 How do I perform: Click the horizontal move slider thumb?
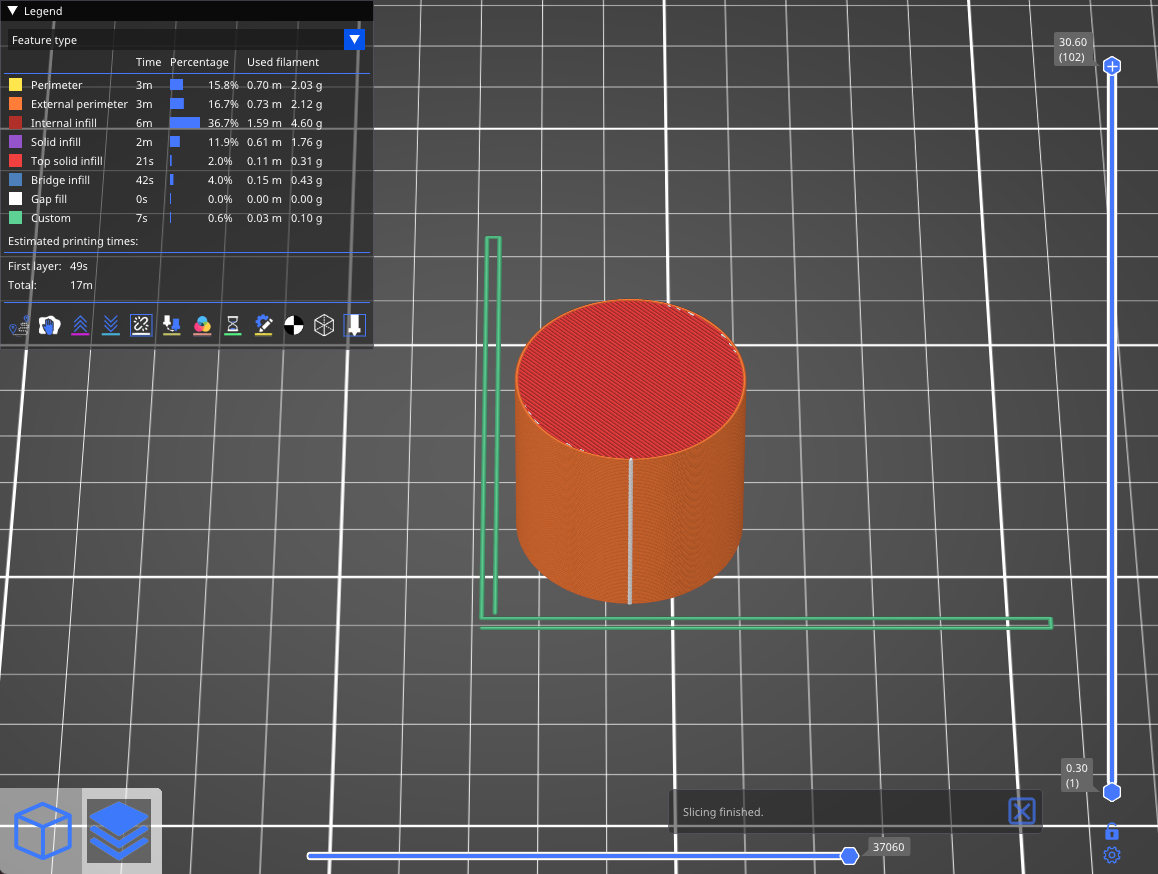[849, 856]
